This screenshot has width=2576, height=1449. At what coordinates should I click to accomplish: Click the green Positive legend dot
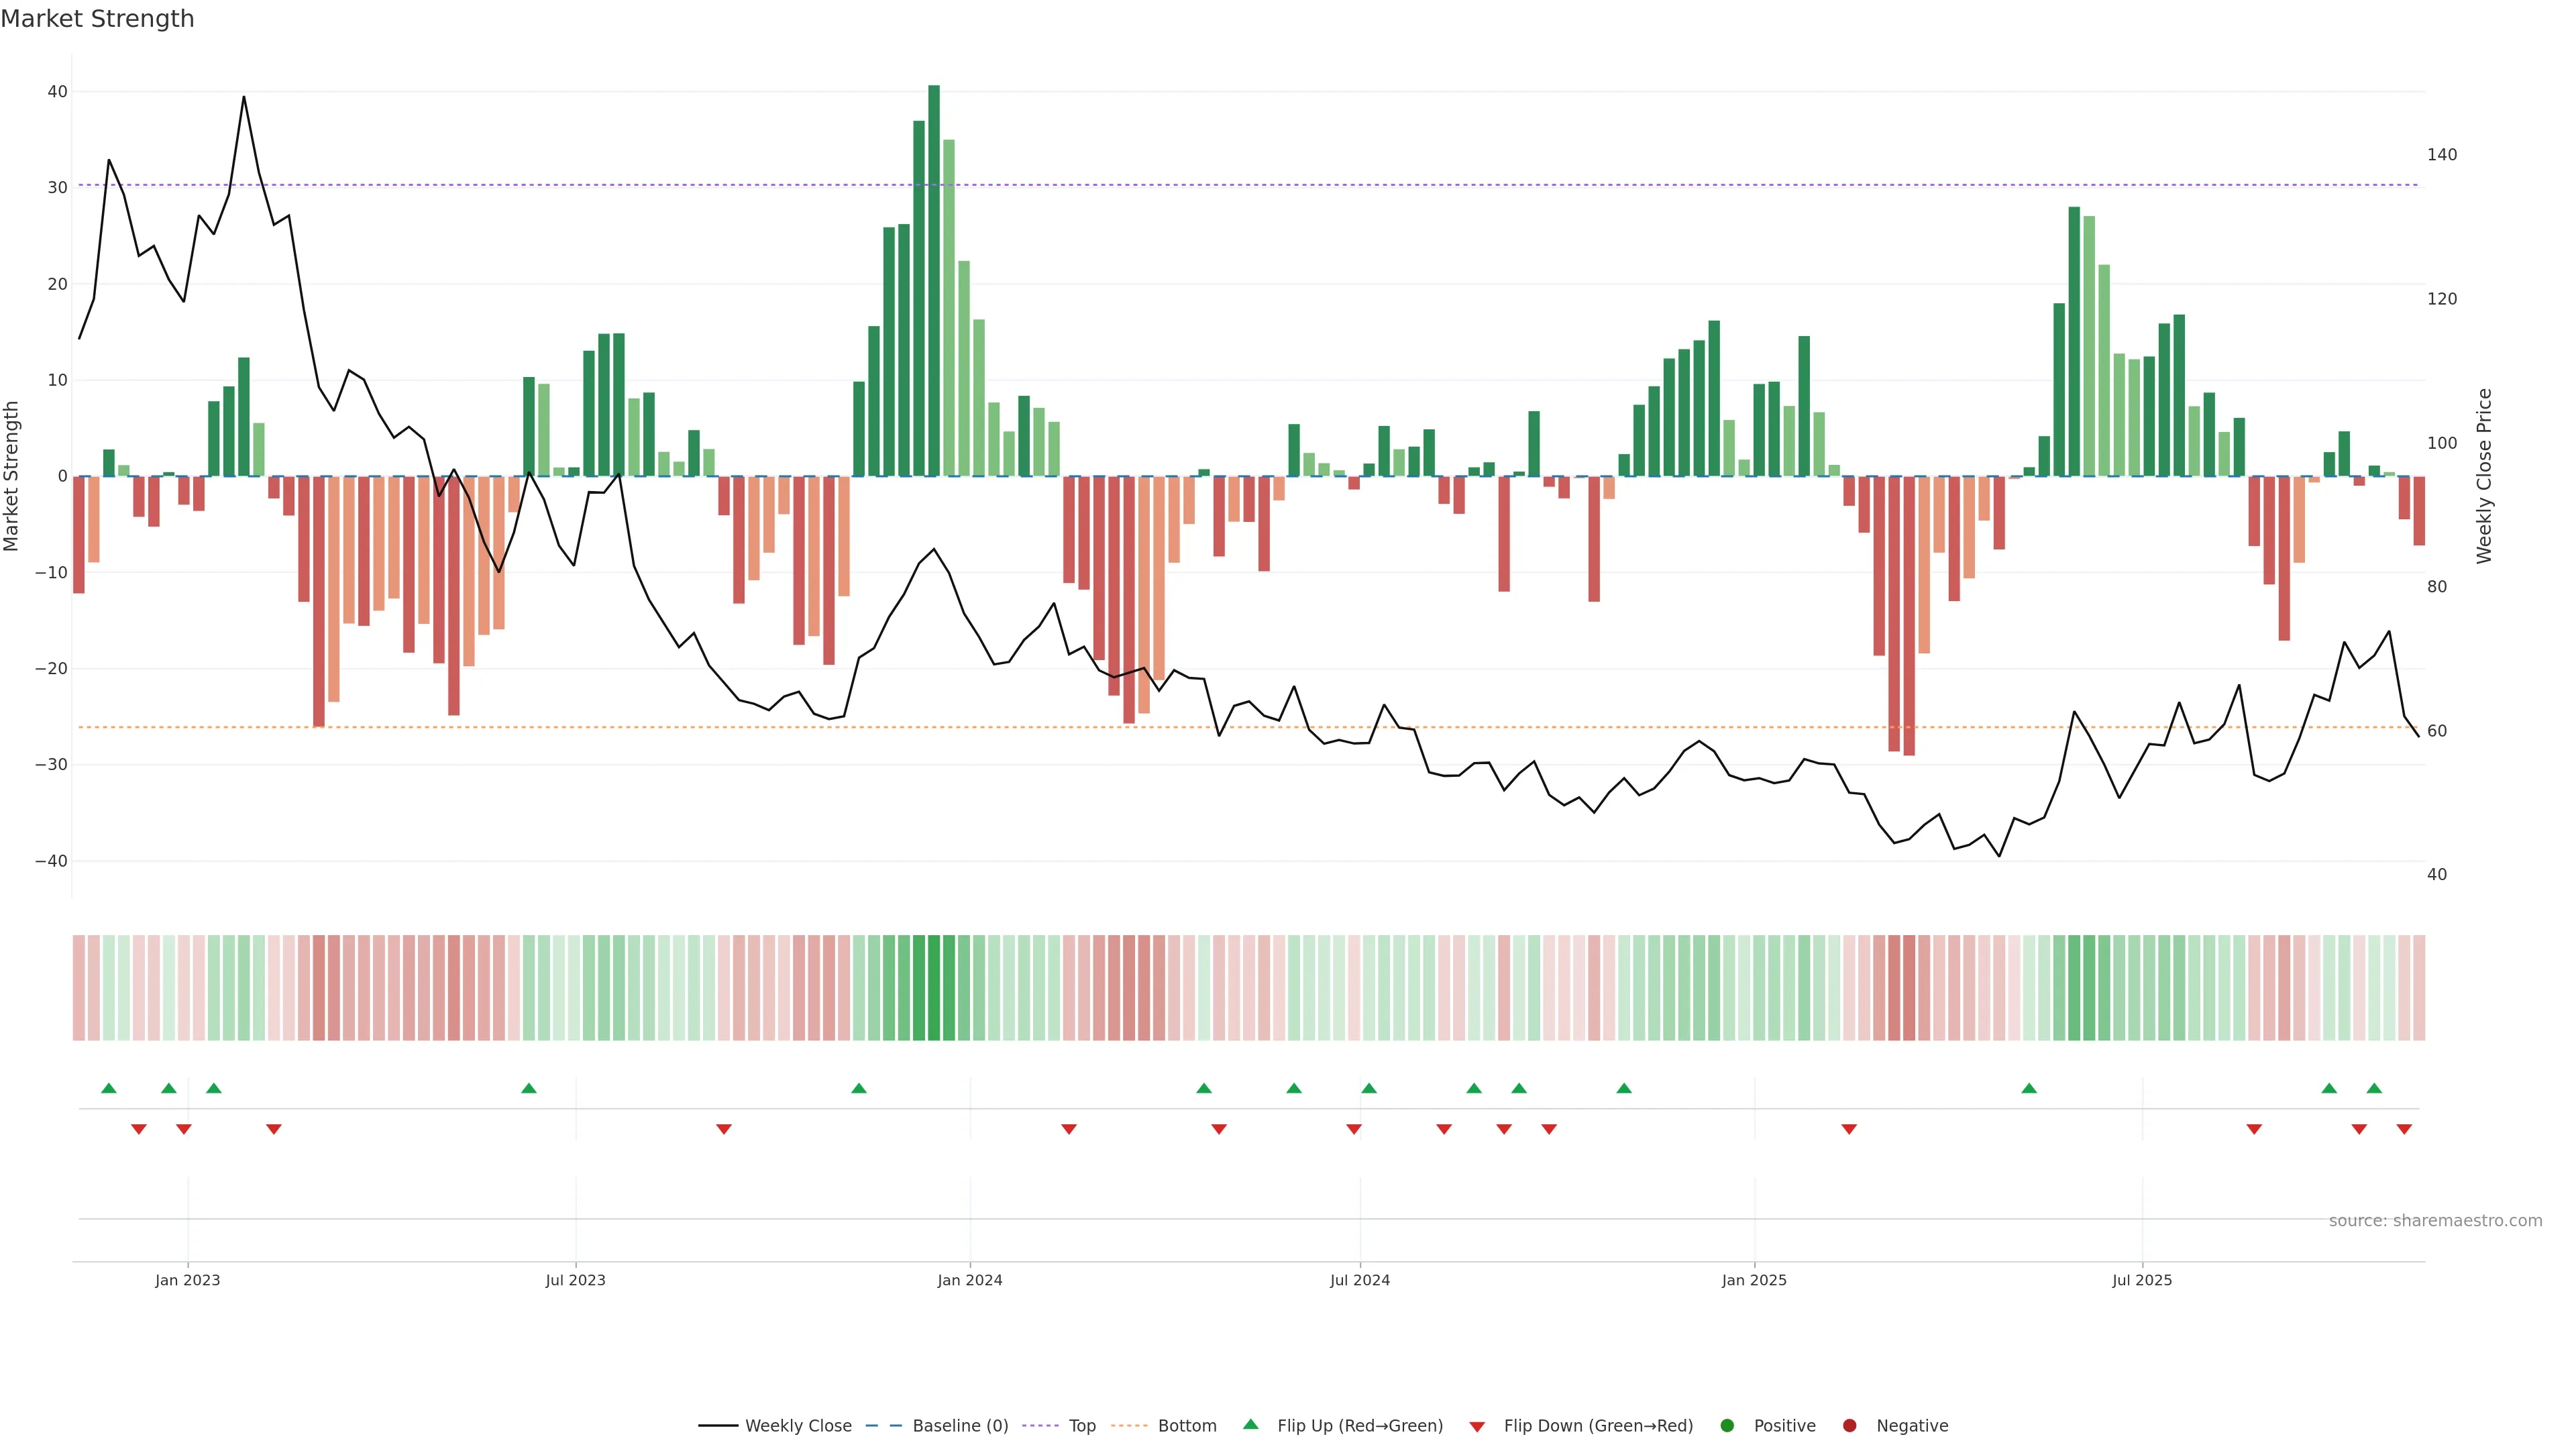[x=1727, y=1425]
